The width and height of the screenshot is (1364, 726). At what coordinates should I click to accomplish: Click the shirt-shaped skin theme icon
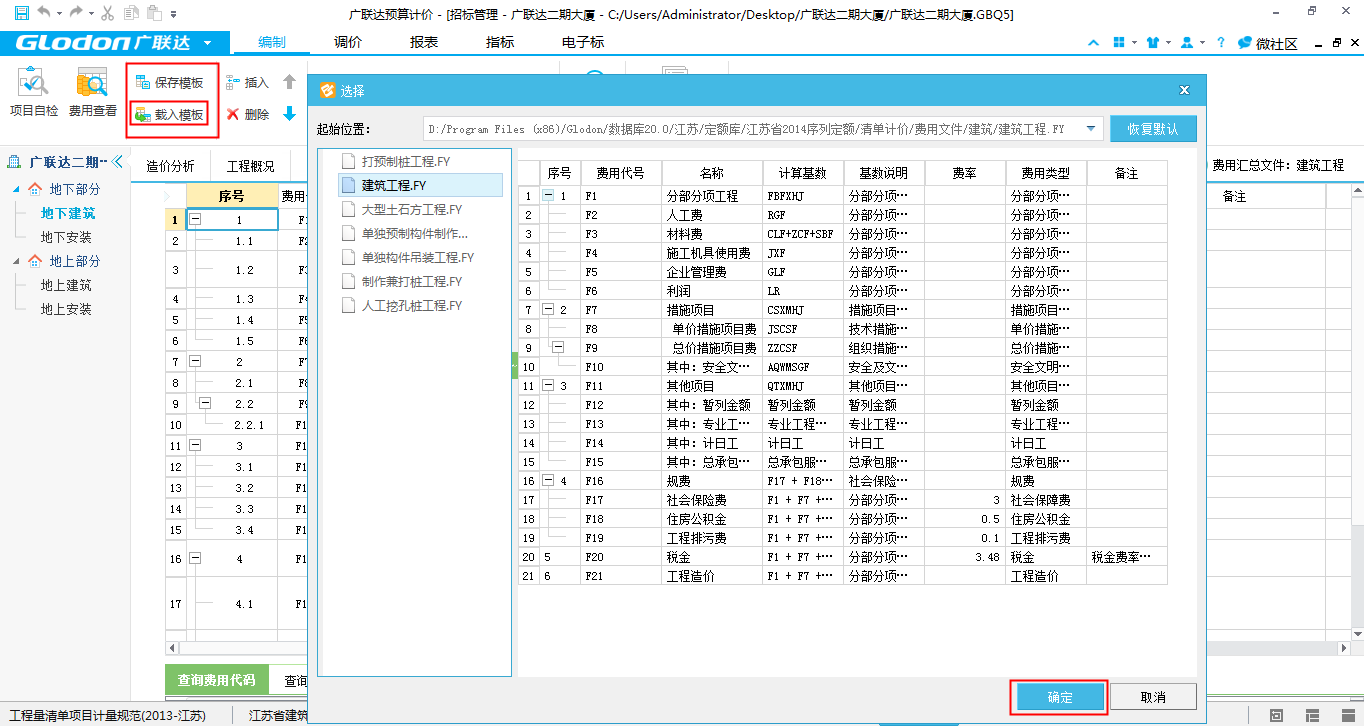coord(1153,43)
